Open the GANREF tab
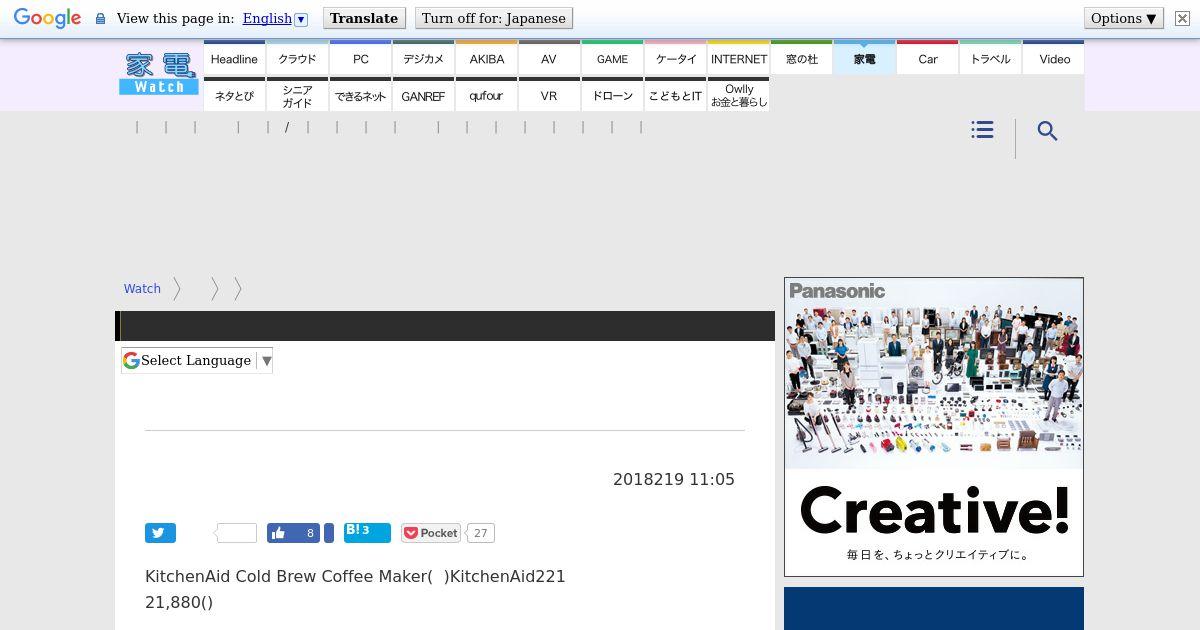Viewport: 1200px width, 630px height. pyautogui.click(x=423, y=95)
